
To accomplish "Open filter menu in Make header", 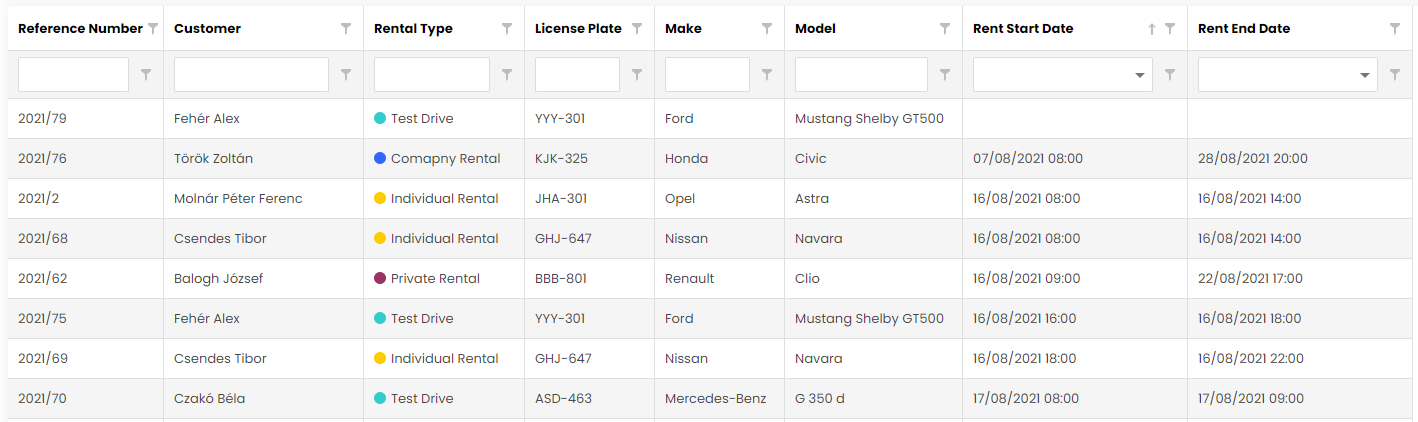I will (767, 29).
